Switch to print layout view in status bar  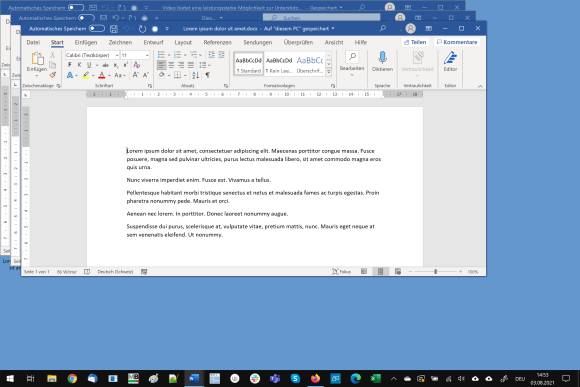click(x=380, y=272)
